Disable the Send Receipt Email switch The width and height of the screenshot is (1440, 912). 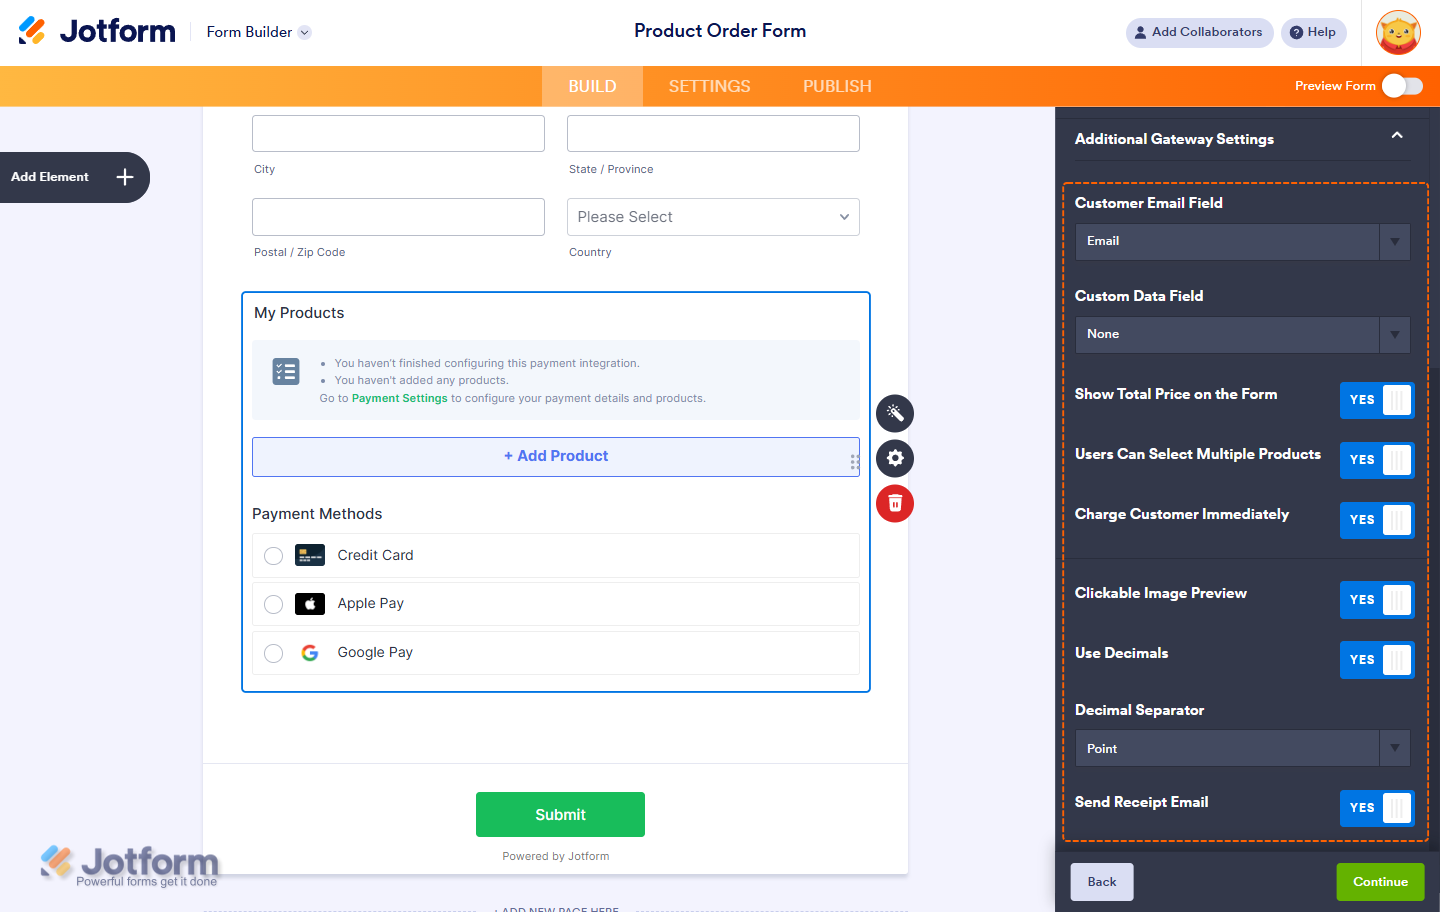1376,808
